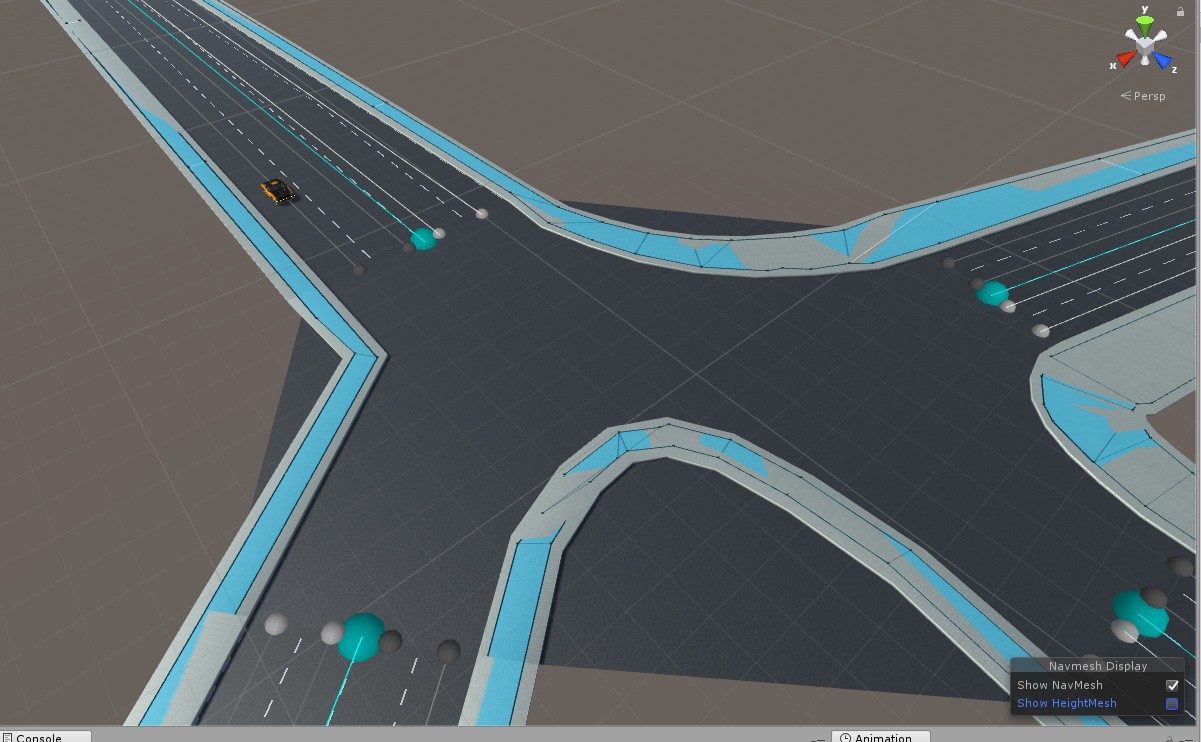Switch to the Console tab
Screen dimensions: 1201x742
(x=38, y=737)
